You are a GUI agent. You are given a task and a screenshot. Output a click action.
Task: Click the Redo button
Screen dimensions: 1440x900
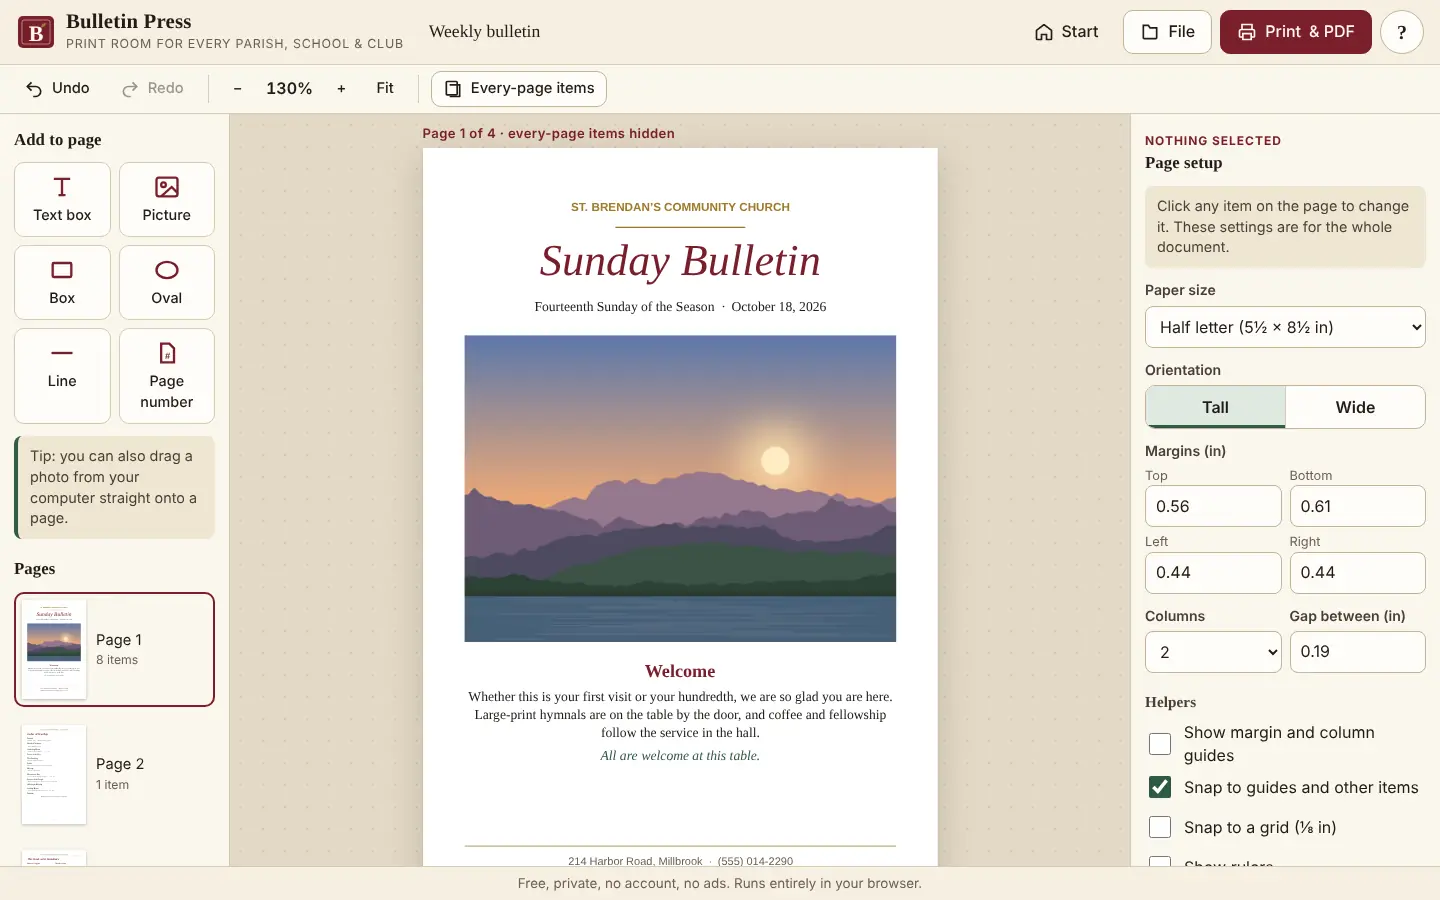click(x=153, y=88)
